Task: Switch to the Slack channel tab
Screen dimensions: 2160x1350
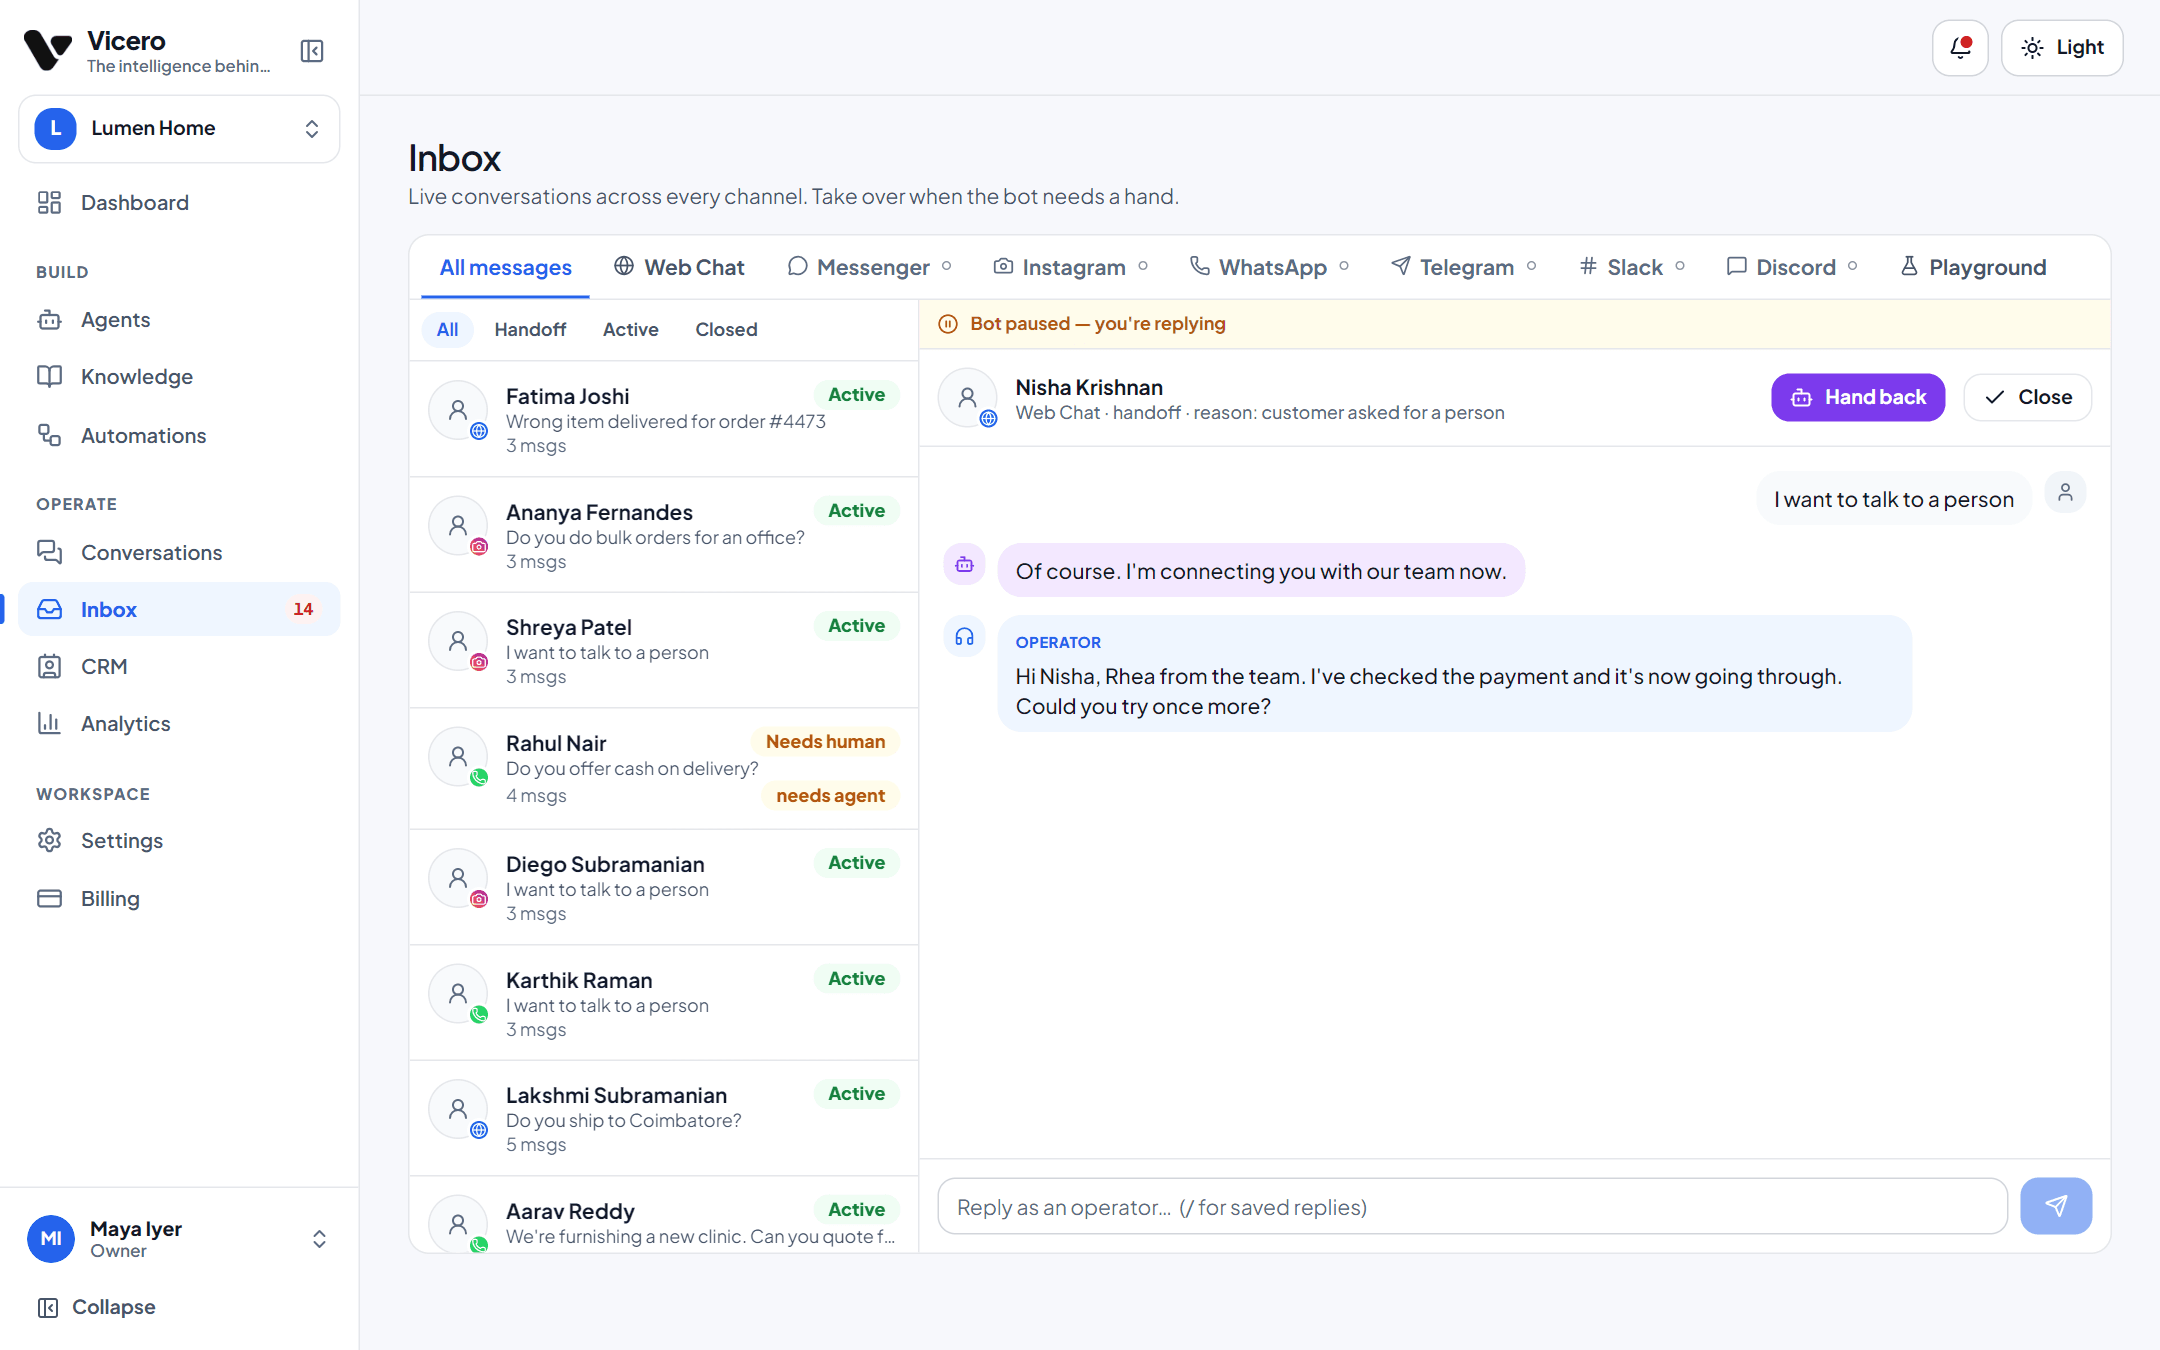Action: click(1632, 268)
